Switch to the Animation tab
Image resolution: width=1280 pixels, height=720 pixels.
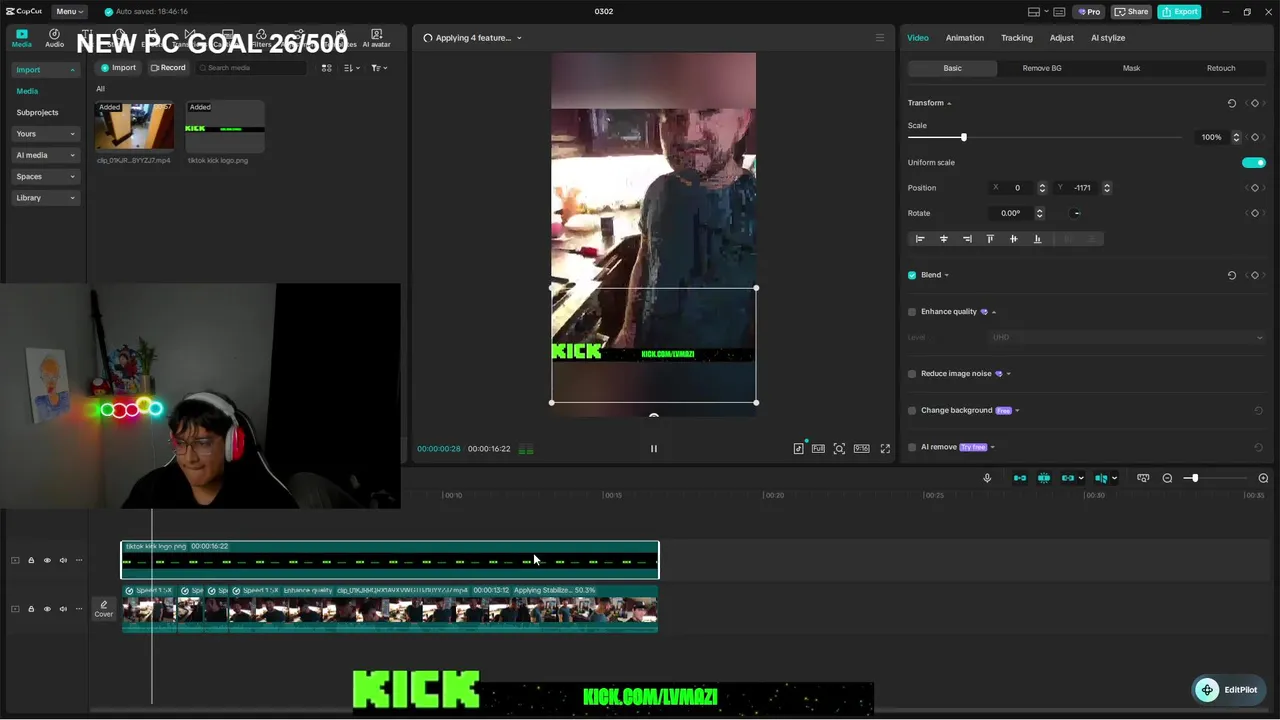point(965,38)
